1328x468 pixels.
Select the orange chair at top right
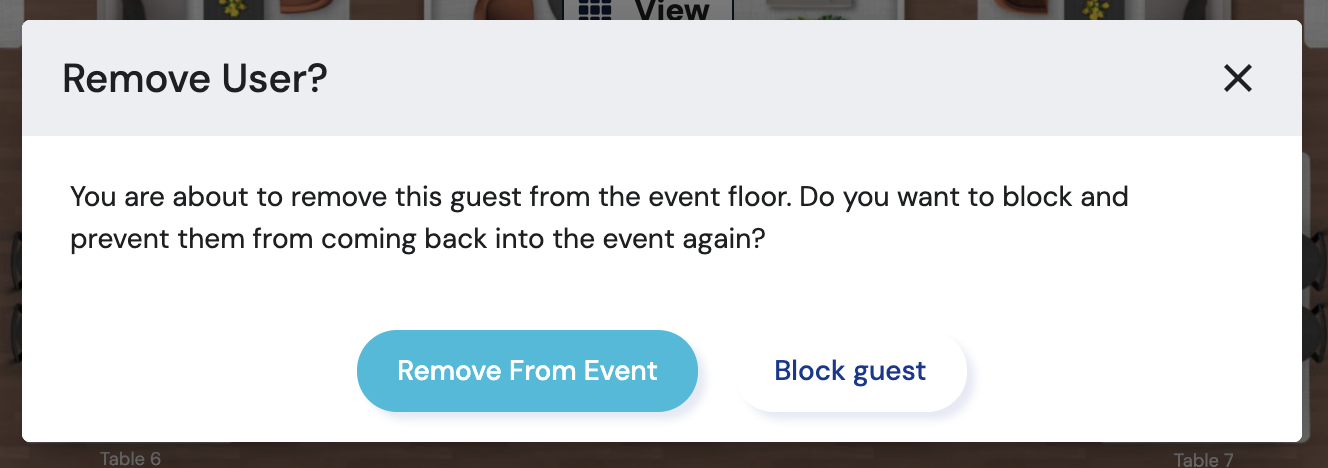[x=1020, y=8]
